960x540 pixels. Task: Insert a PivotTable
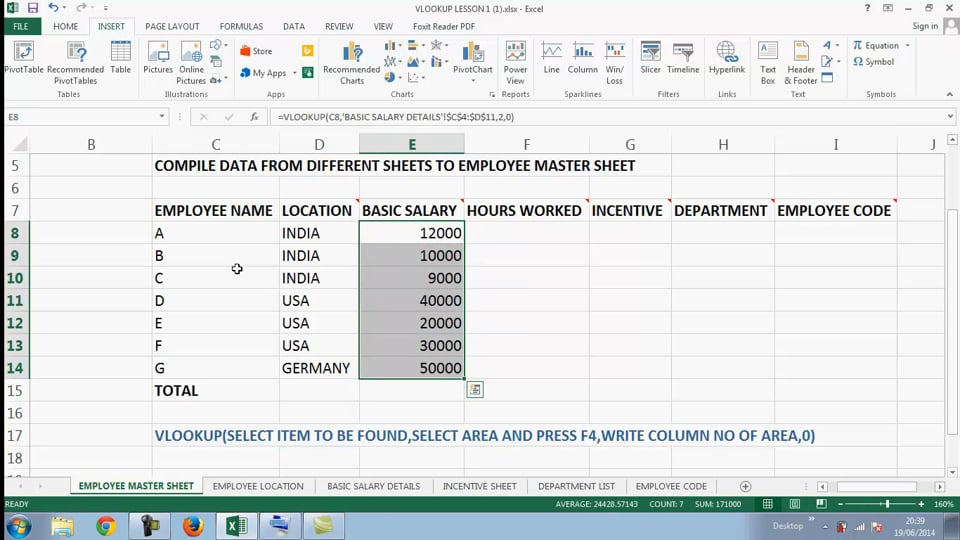point(24,59)
